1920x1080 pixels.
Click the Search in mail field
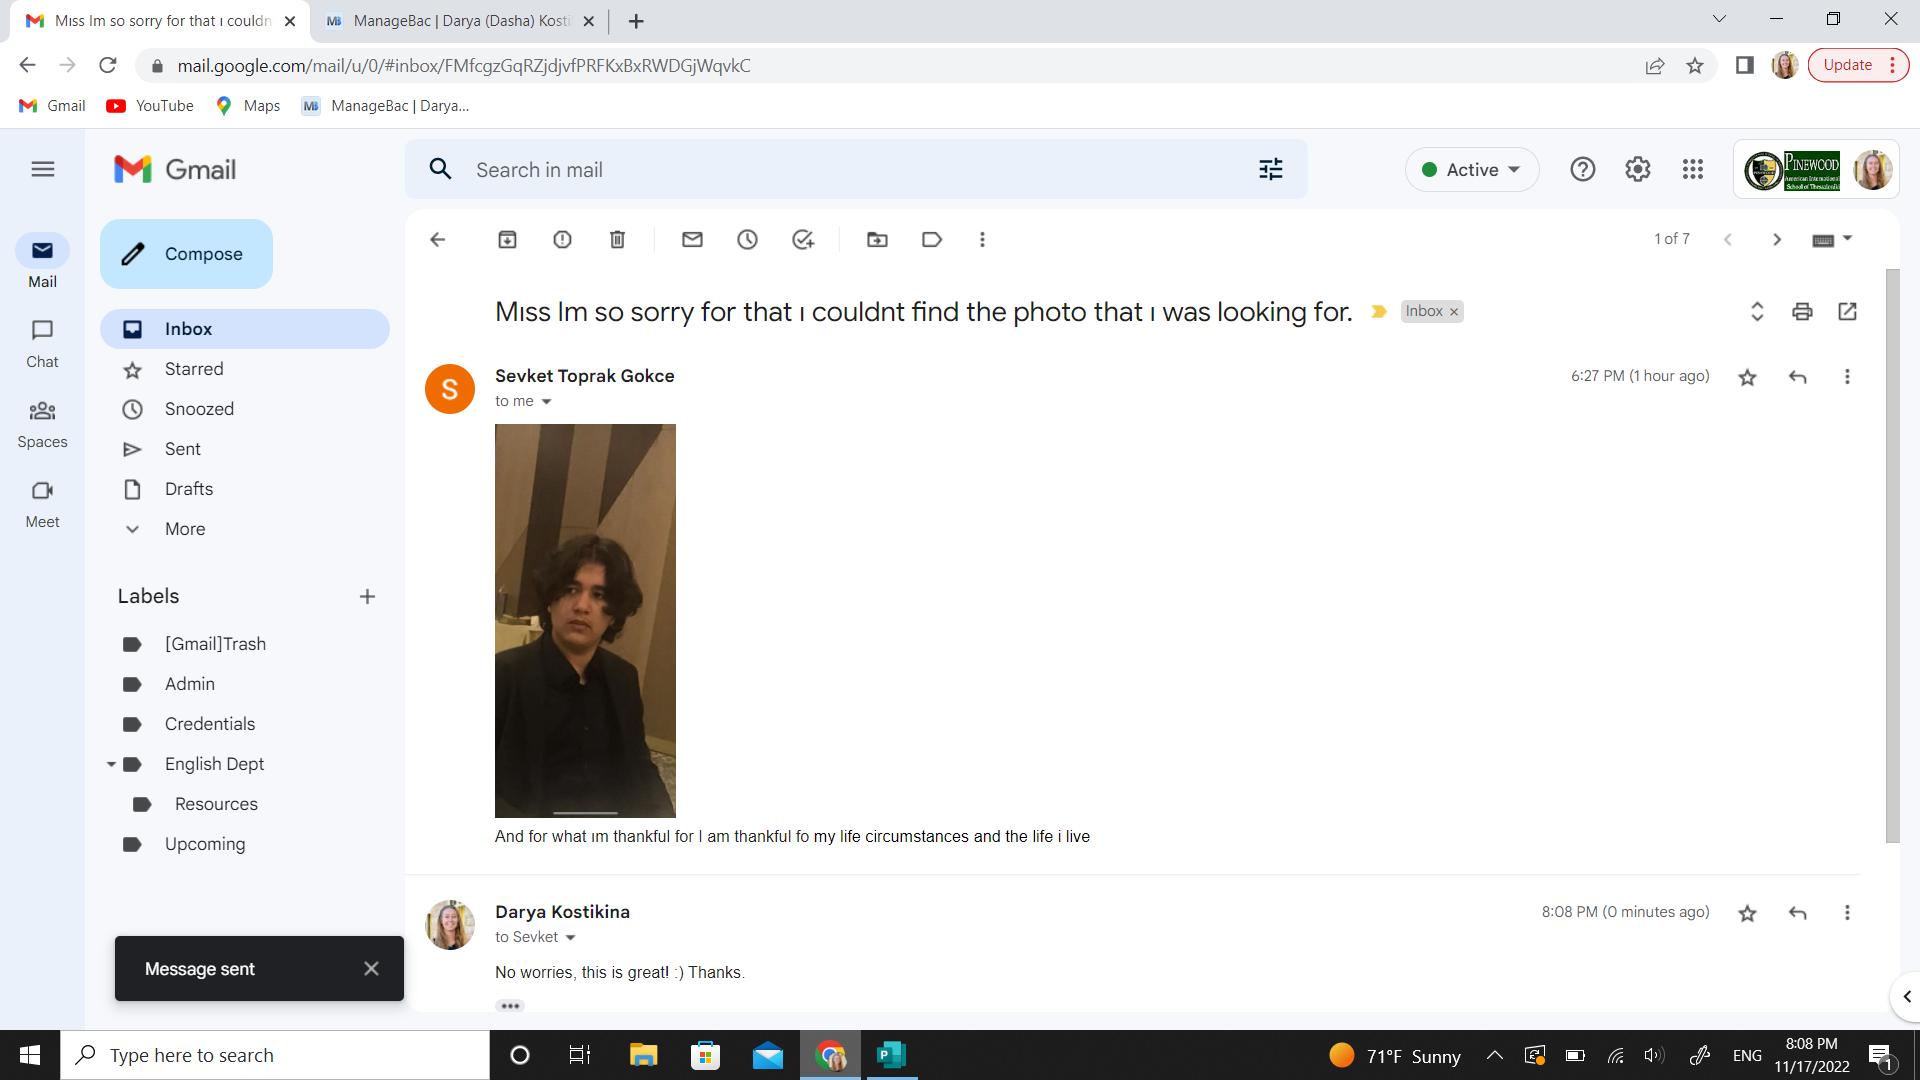[850, 169]
